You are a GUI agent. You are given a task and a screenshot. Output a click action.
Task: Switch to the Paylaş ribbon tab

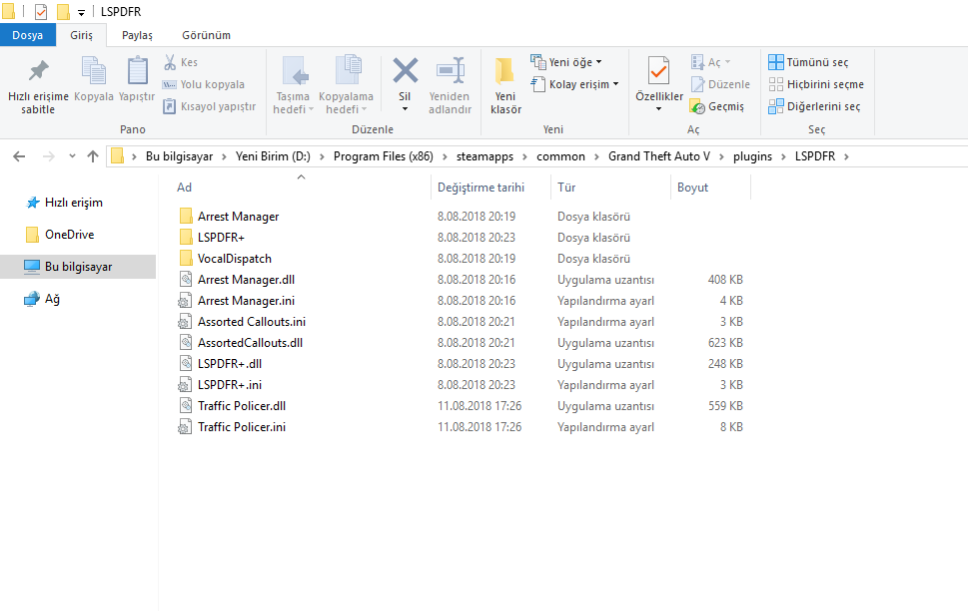pos(137,35)
